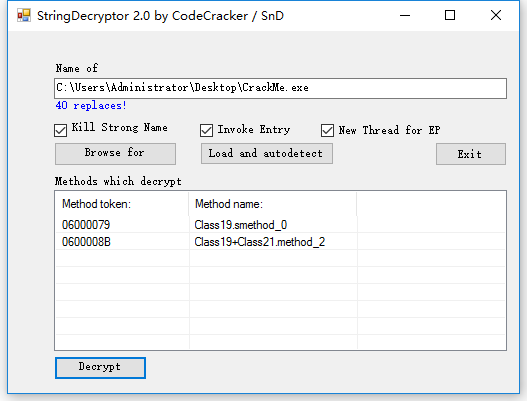Click Class19+Class21.method_2 method name cell
The height and width of the screenshot is (401, 527).
[259, 242]
